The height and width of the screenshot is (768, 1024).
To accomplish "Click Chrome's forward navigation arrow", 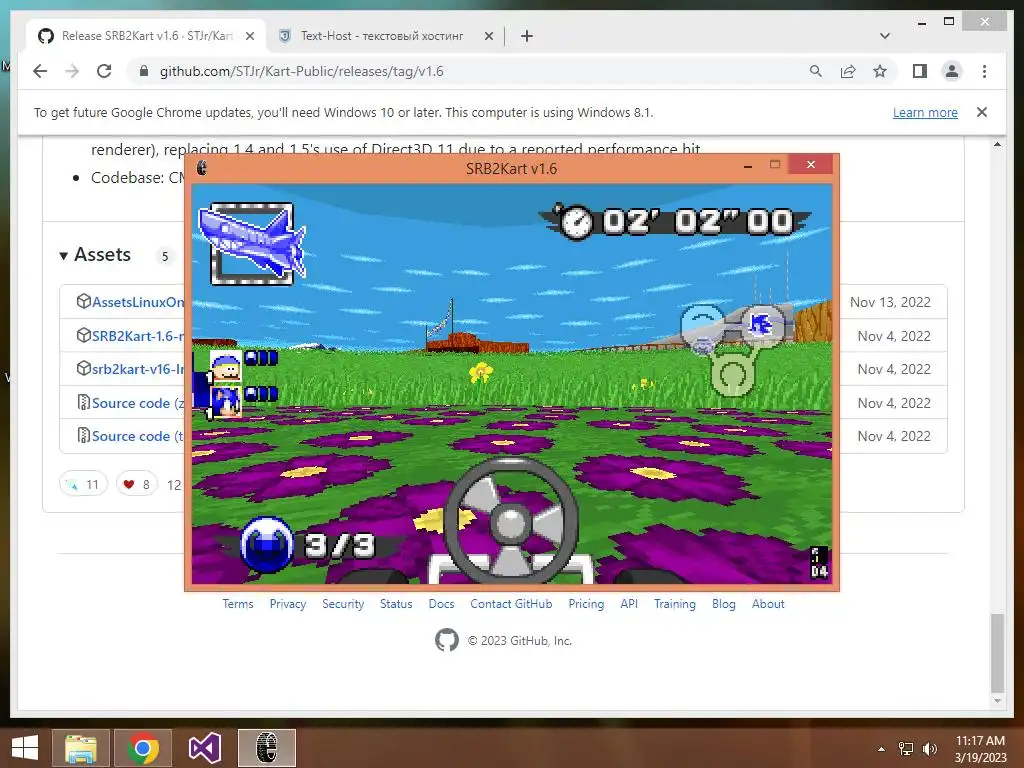I will point(72,71).
